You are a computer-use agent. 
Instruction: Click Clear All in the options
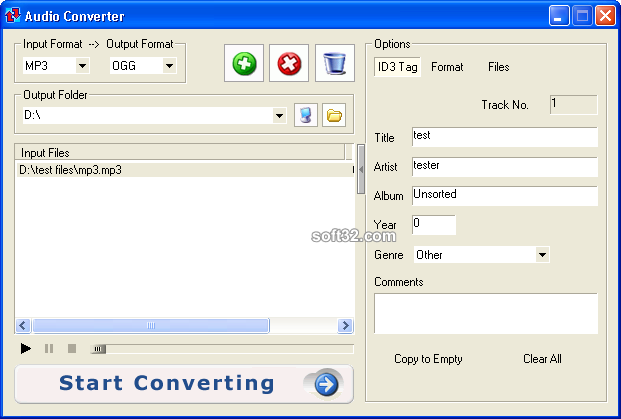(542, 359)
